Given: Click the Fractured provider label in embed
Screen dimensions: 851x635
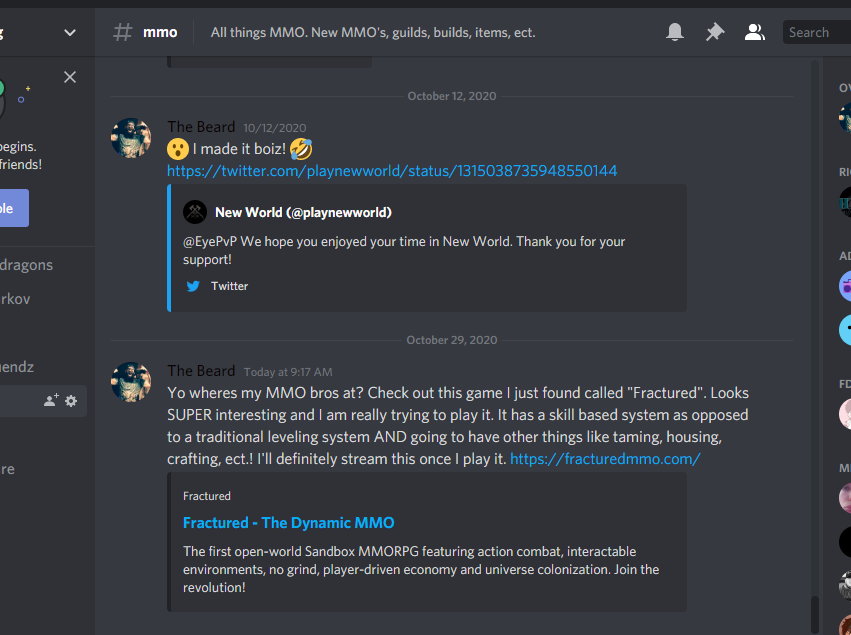Looking at the screenshot, I should 207,496.
